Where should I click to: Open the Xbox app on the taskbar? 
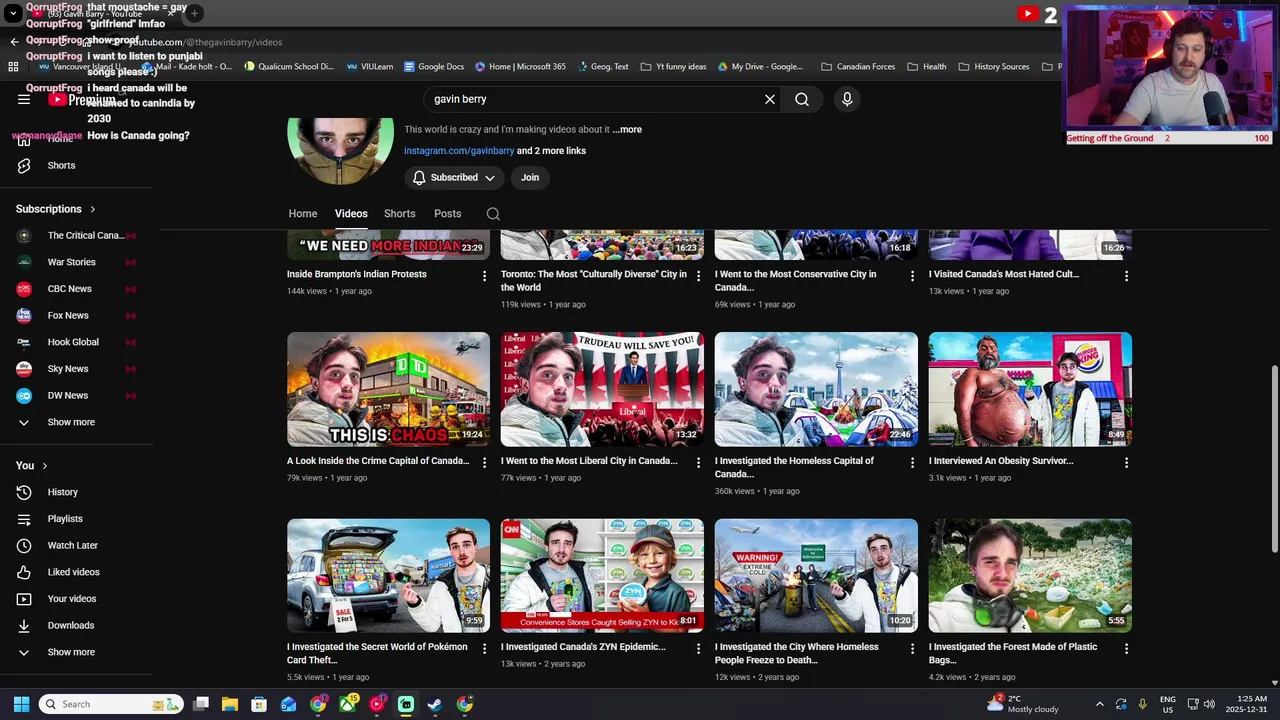tap(347, 704)
